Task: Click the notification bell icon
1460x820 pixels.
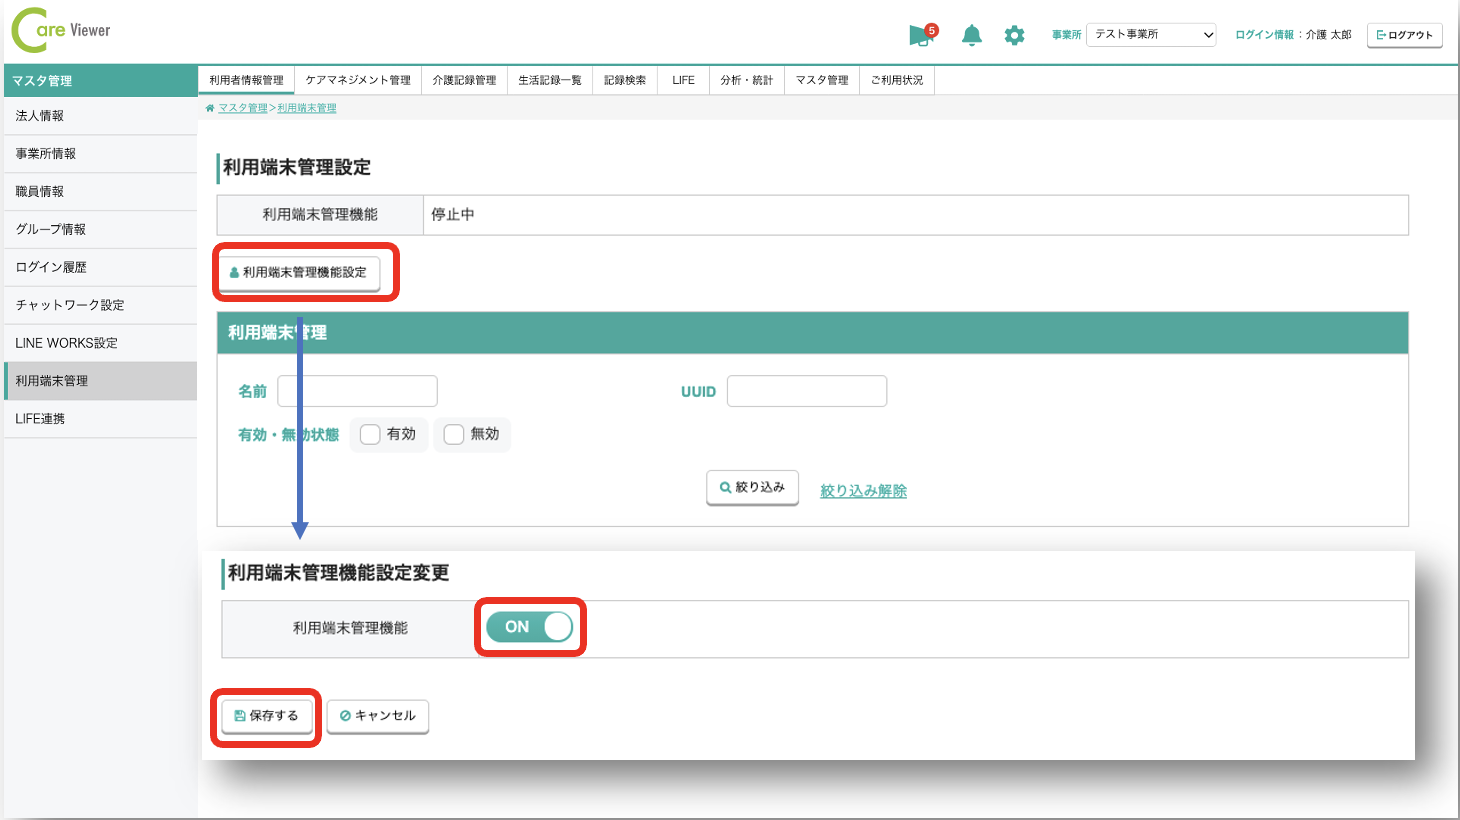Action: [x=971, y=35]
